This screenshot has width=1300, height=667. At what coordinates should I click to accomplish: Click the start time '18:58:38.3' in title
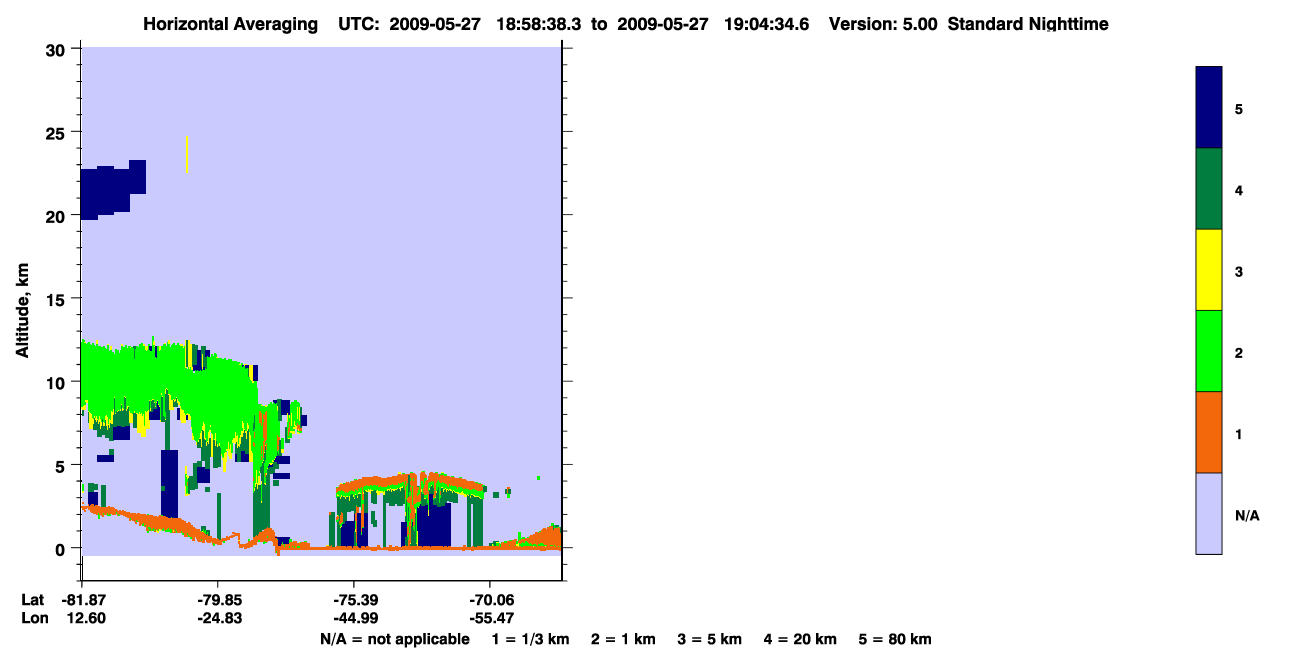(541, 24)
